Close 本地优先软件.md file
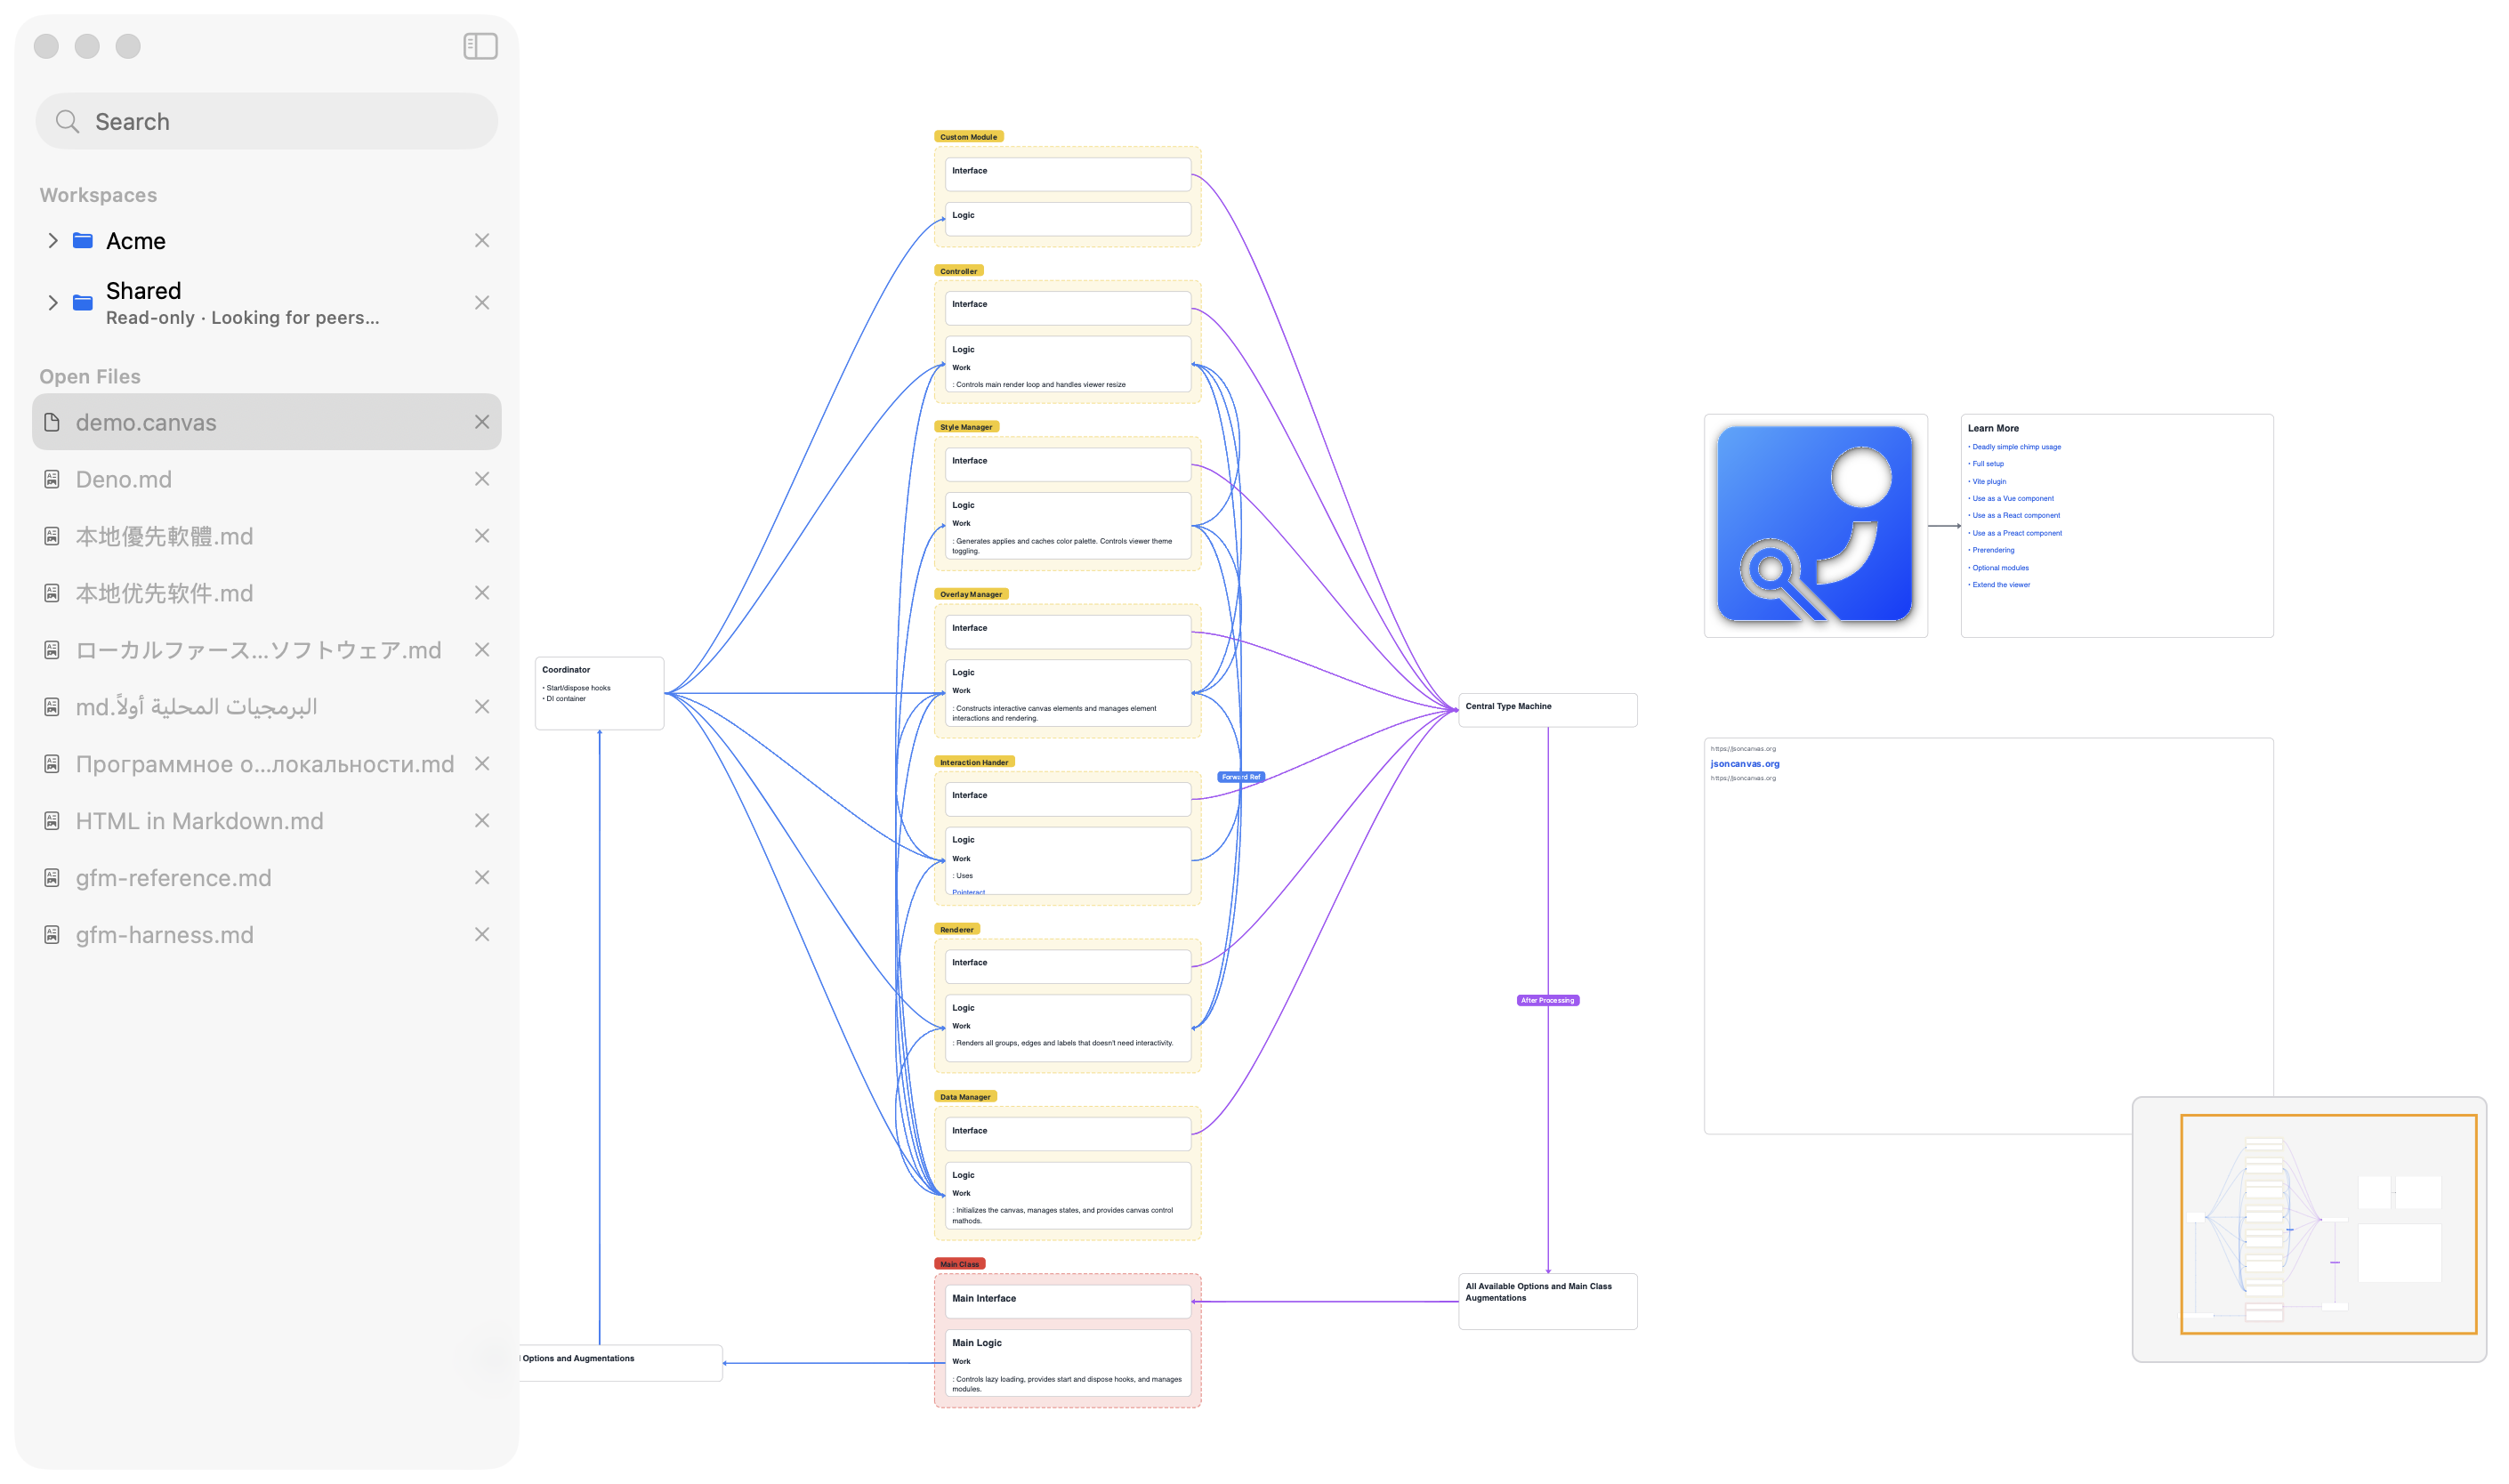 click(x=482, y=593)
